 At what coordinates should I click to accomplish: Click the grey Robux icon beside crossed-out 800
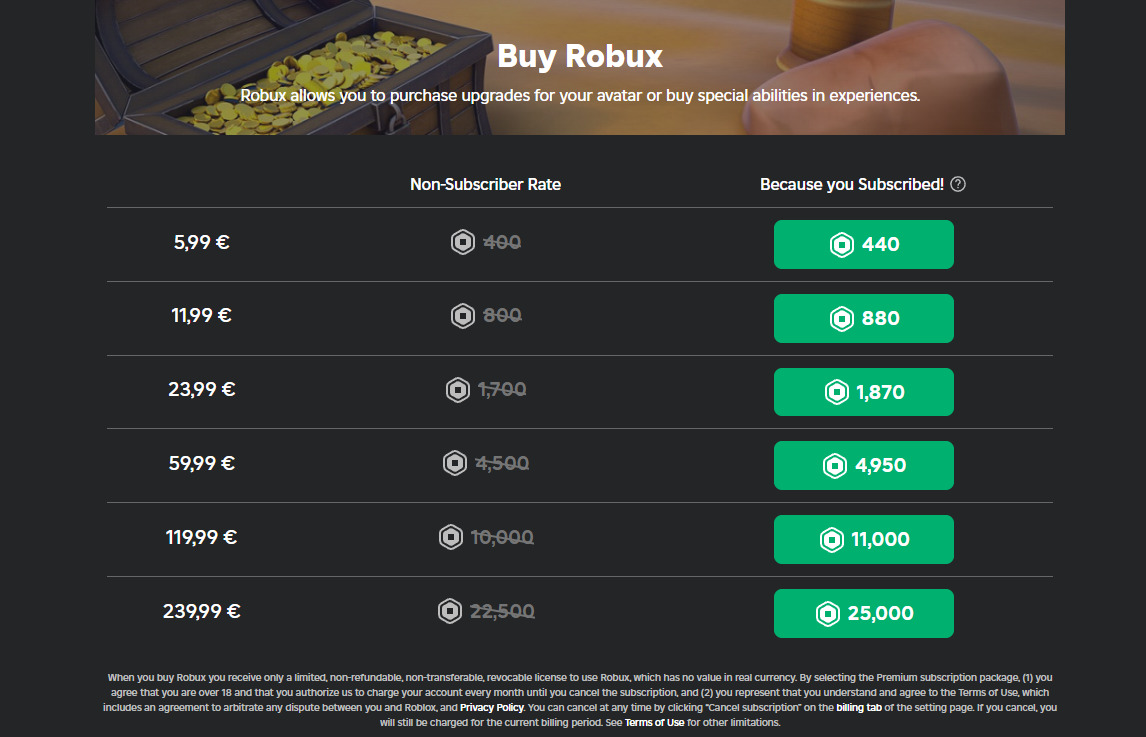click(463, 316)
